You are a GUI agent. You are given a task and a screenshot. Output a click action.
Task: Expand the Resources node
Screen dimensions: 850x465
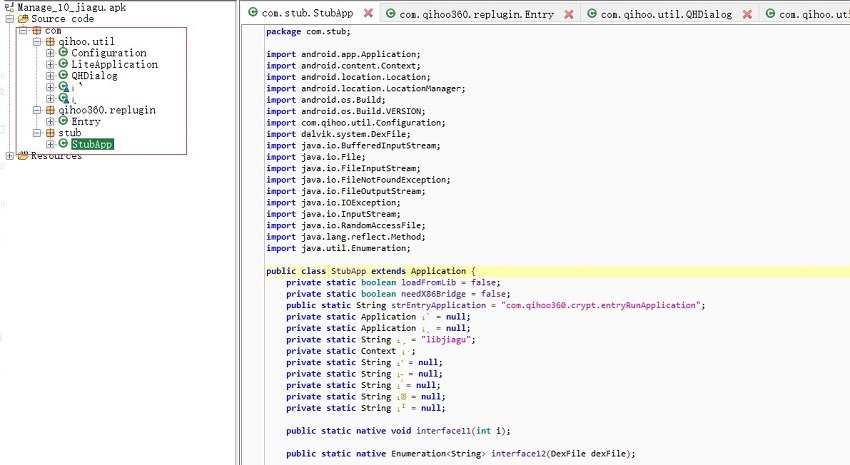10,156
